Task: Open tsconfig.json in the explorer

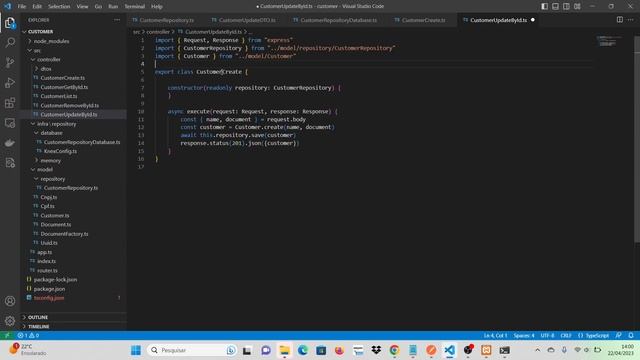Action: [49, 298]
